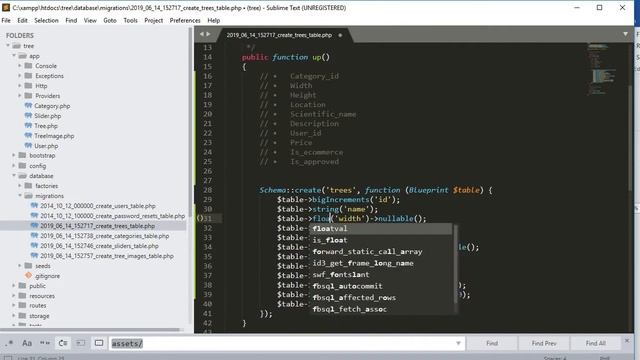Open the Help menu
This screenshot has height=360, width=640.
click(213, 20)
